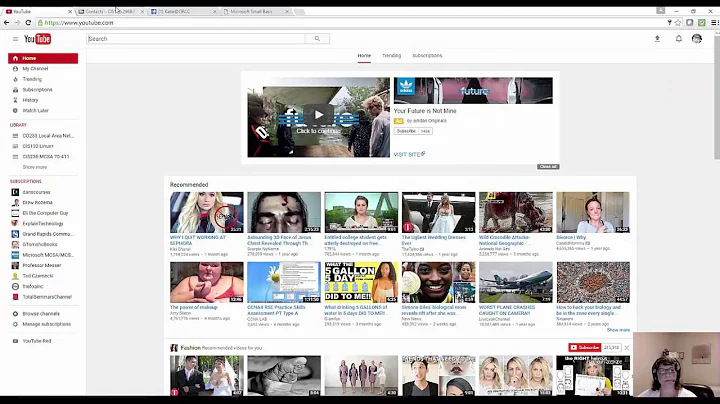Dismiss the Fashion recommendation section
This screenshot has width=720, height=404.
click(x=627, y=348)
